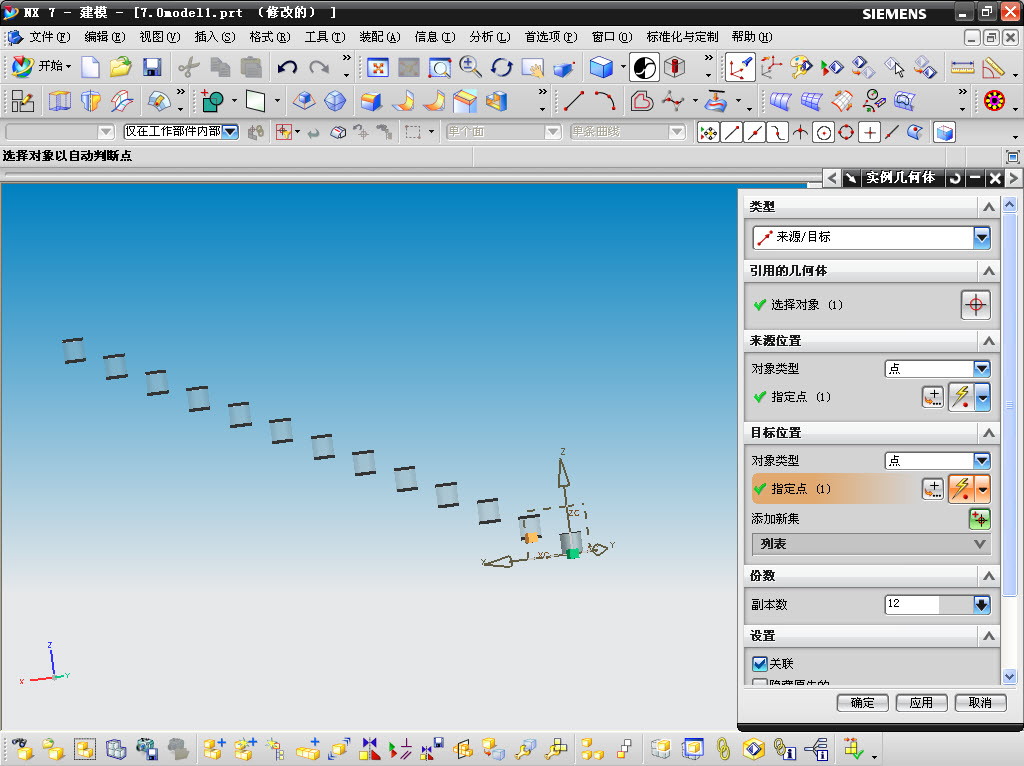This screenshot has width=1024, height=766.
Task: Click the dialog scrollbar down arrow
Action: 1010,677
